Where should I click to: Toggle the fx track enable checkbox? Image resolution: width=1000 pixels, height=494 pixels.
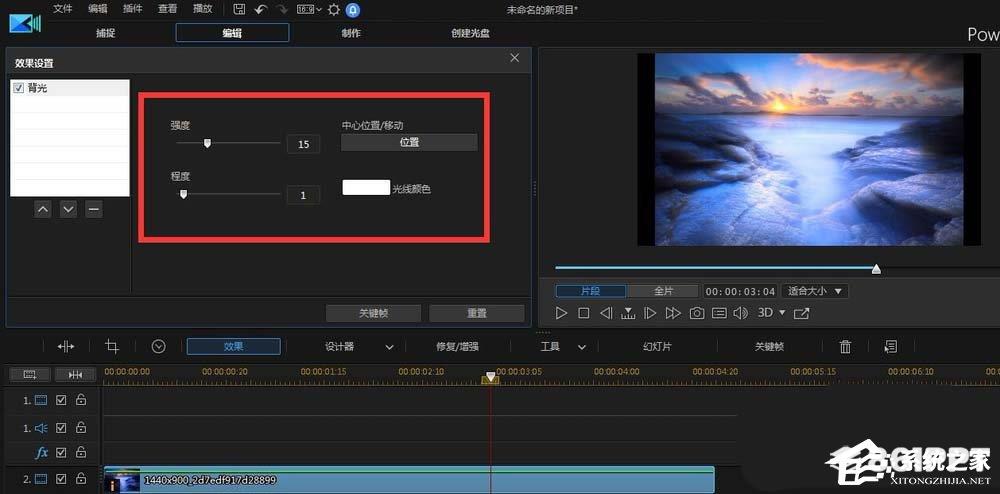pyautogui.click(x=61, y=453)
